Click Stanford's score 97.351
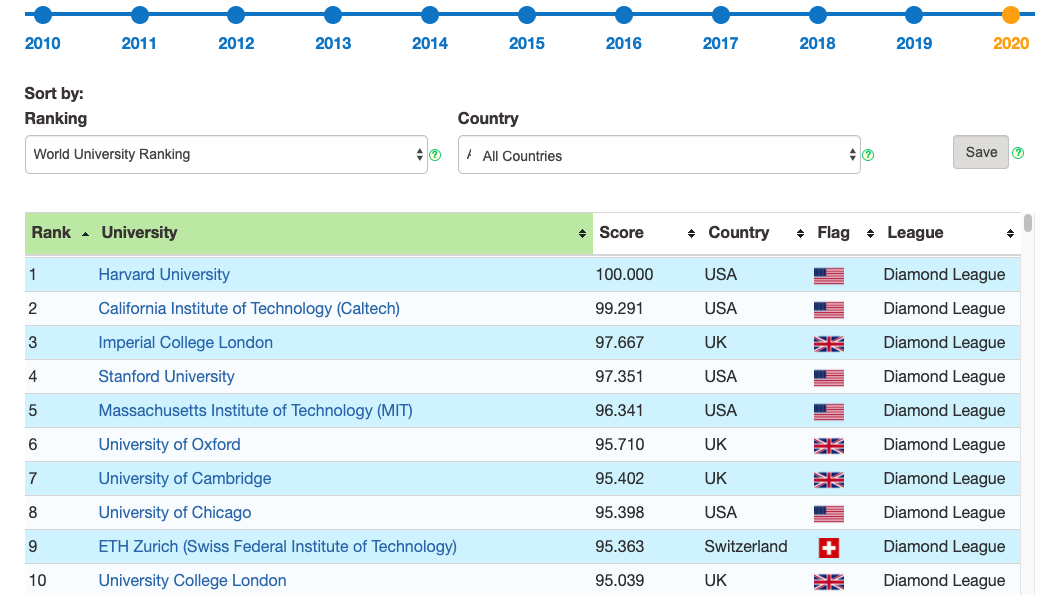 (x=619, y=377)
